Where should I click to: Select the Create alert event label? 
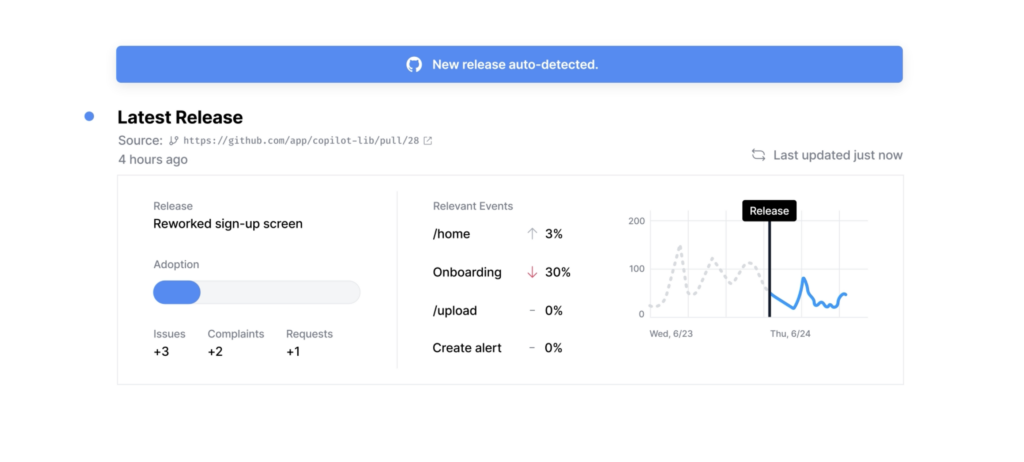[467, 348]
